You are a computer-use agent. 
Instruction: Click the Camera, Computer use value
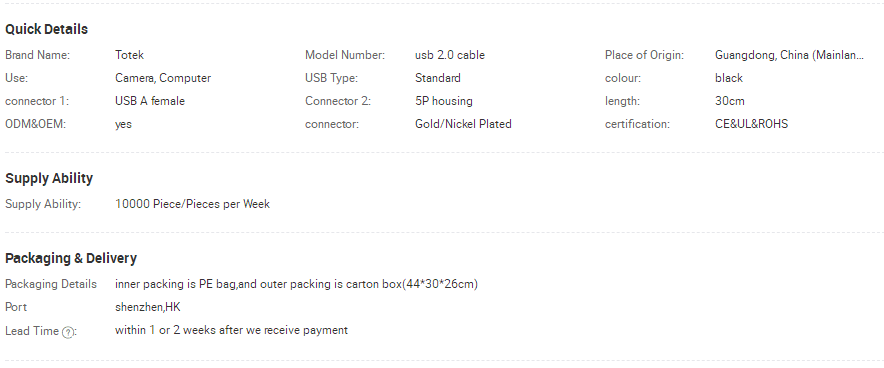coord(163,78)
